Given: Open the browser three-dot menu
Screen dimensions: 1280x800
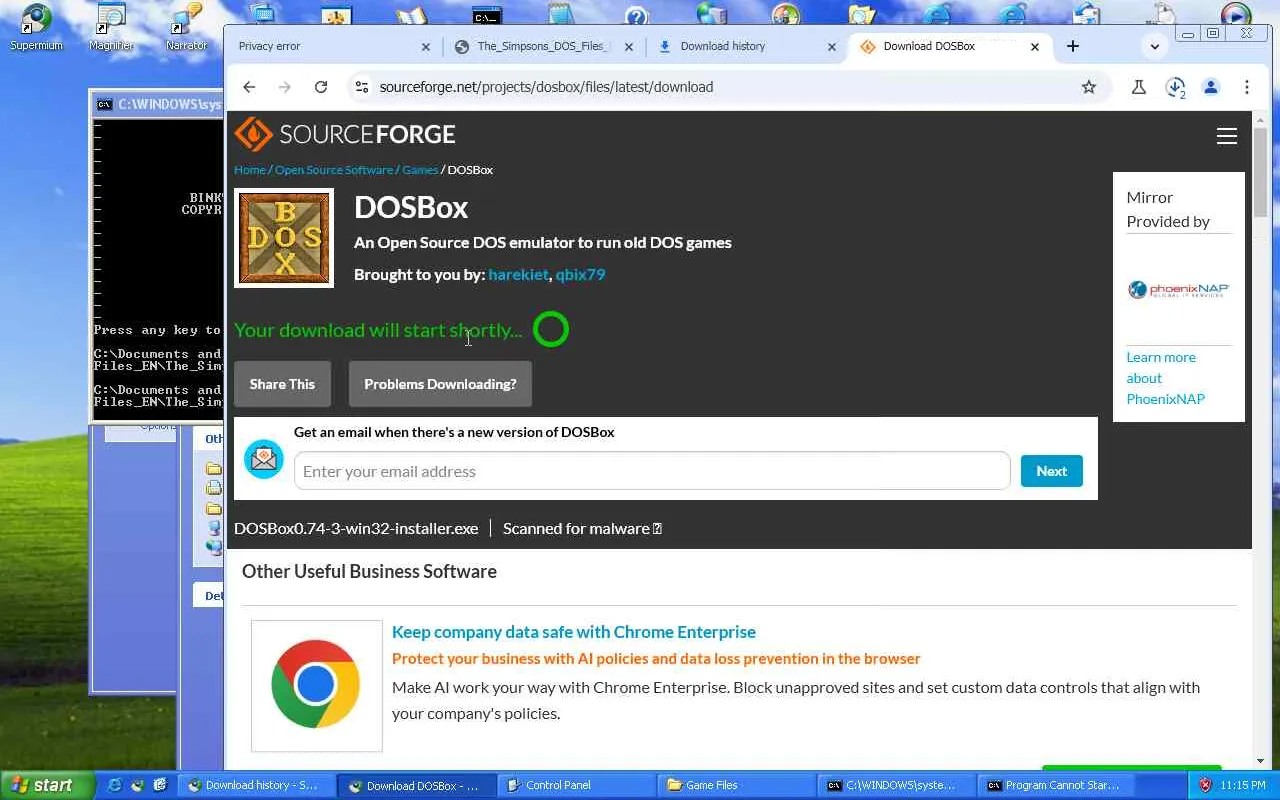Looking at the screenshot, I should 1247,87.
